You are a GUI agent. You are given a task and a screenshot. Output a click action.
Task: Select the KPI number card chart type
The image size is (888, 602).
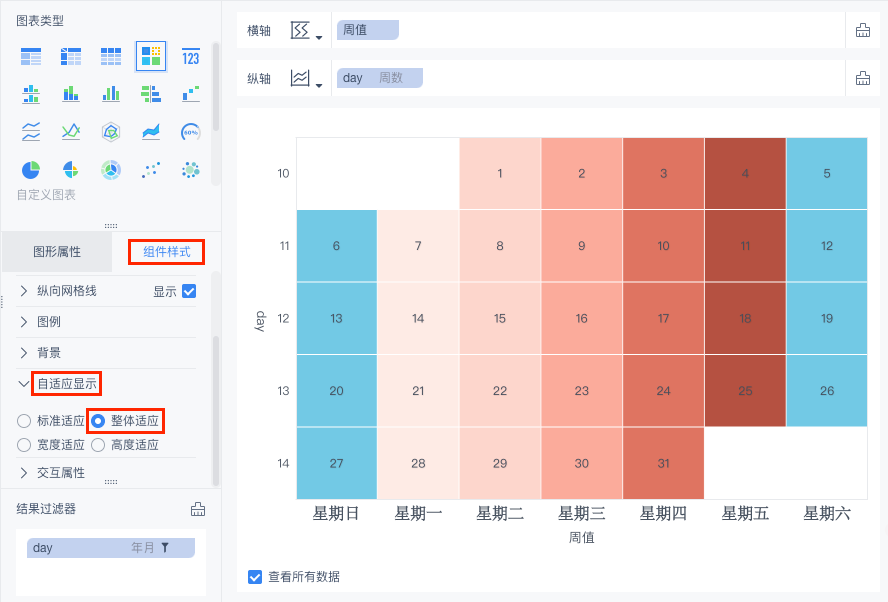190,57
